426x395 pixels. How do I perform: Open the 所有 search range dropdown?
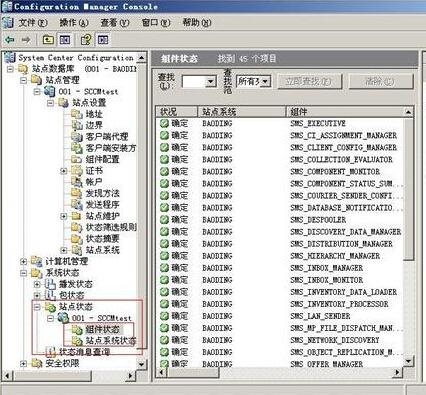254,81
